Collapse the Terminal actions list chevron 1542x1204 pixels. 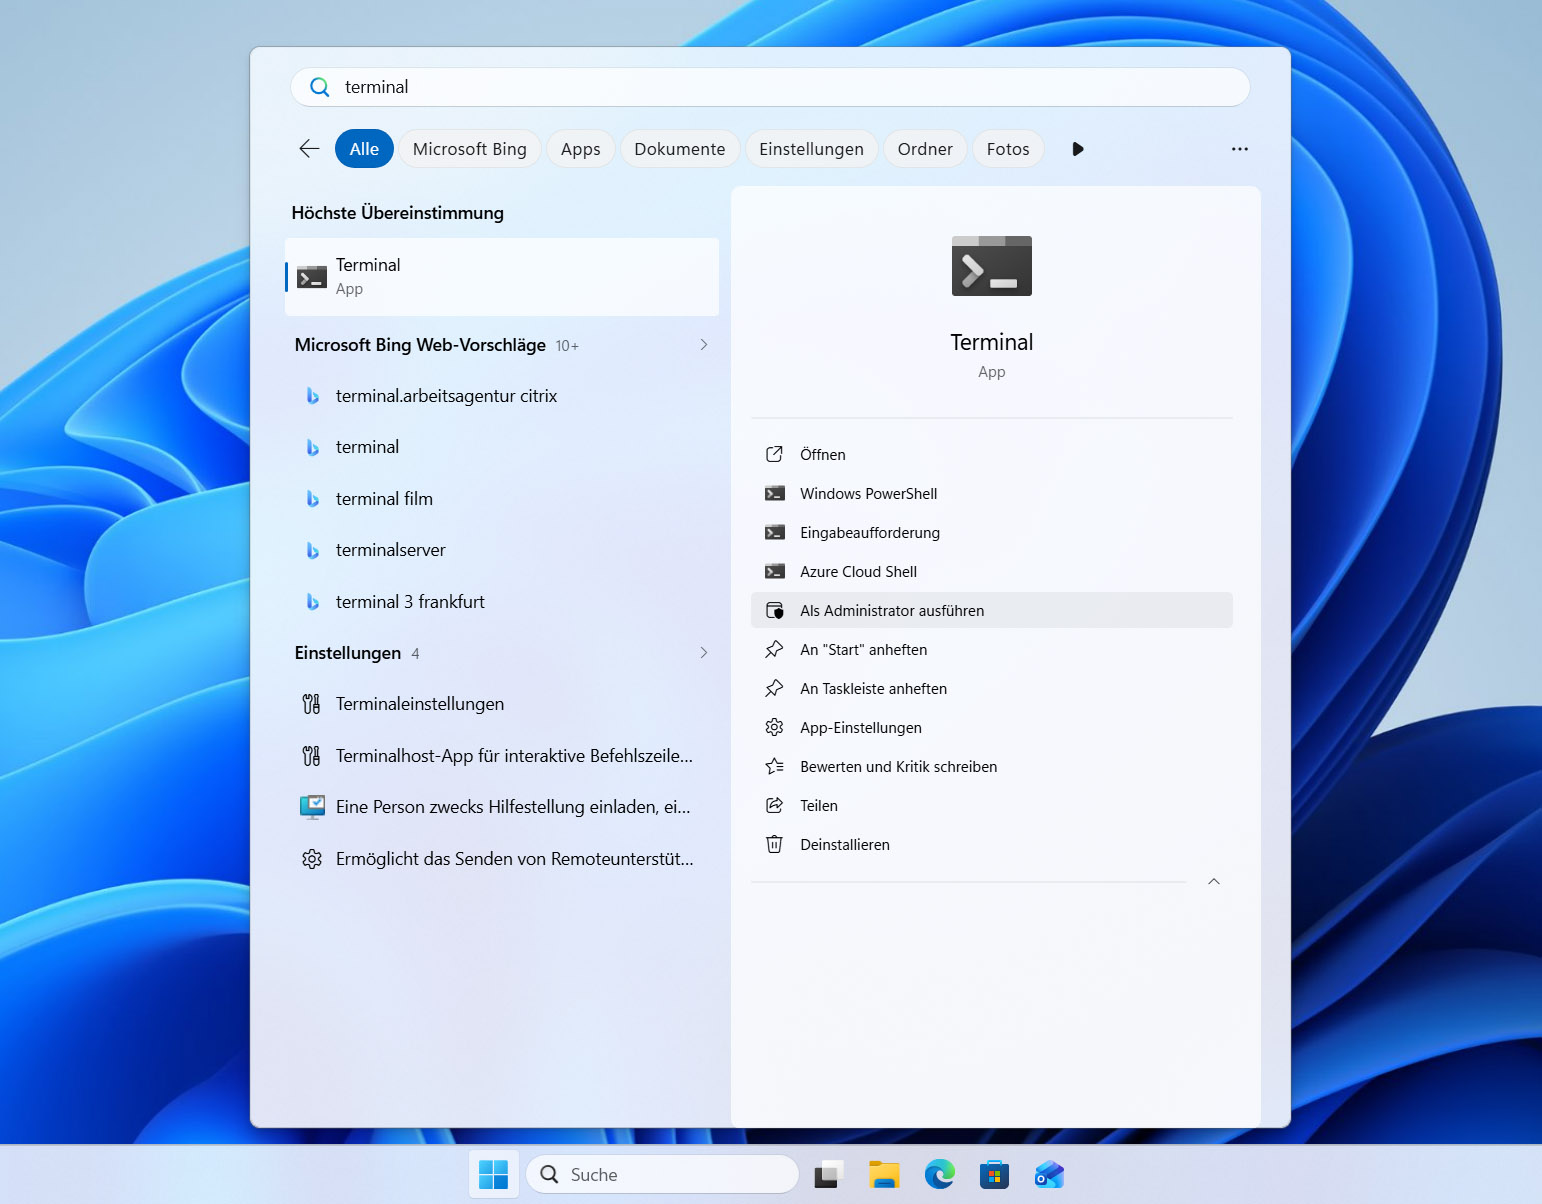(1214, 882)
